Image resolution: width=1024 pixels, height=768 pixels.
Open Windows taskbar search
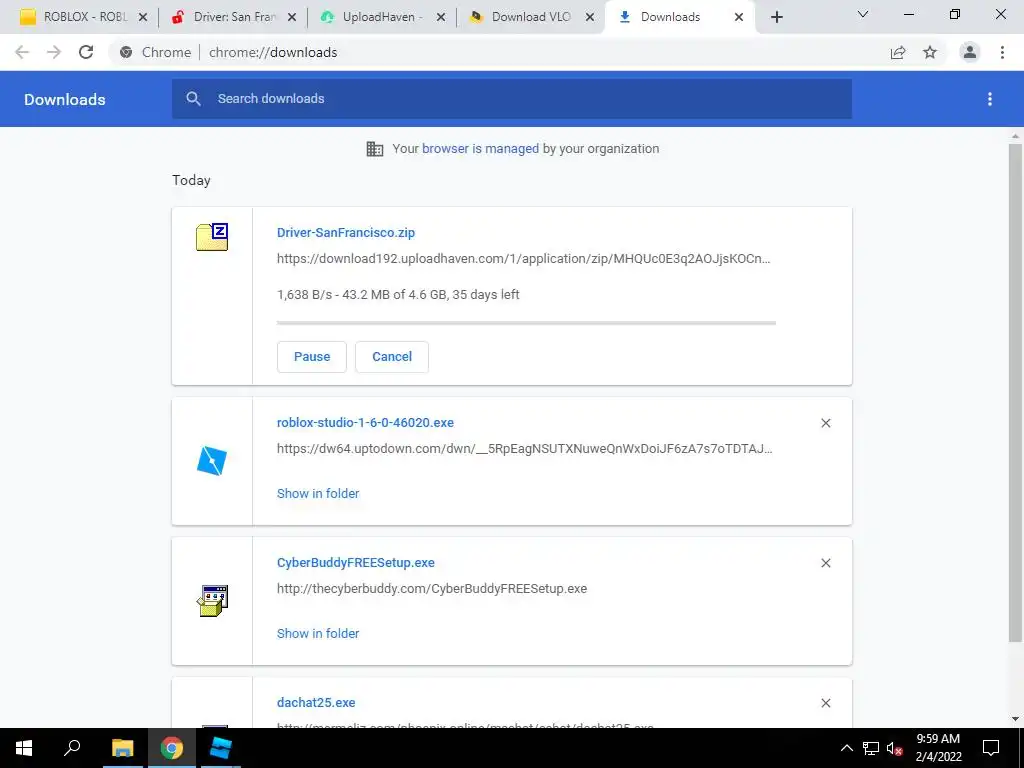pos(72,748)
